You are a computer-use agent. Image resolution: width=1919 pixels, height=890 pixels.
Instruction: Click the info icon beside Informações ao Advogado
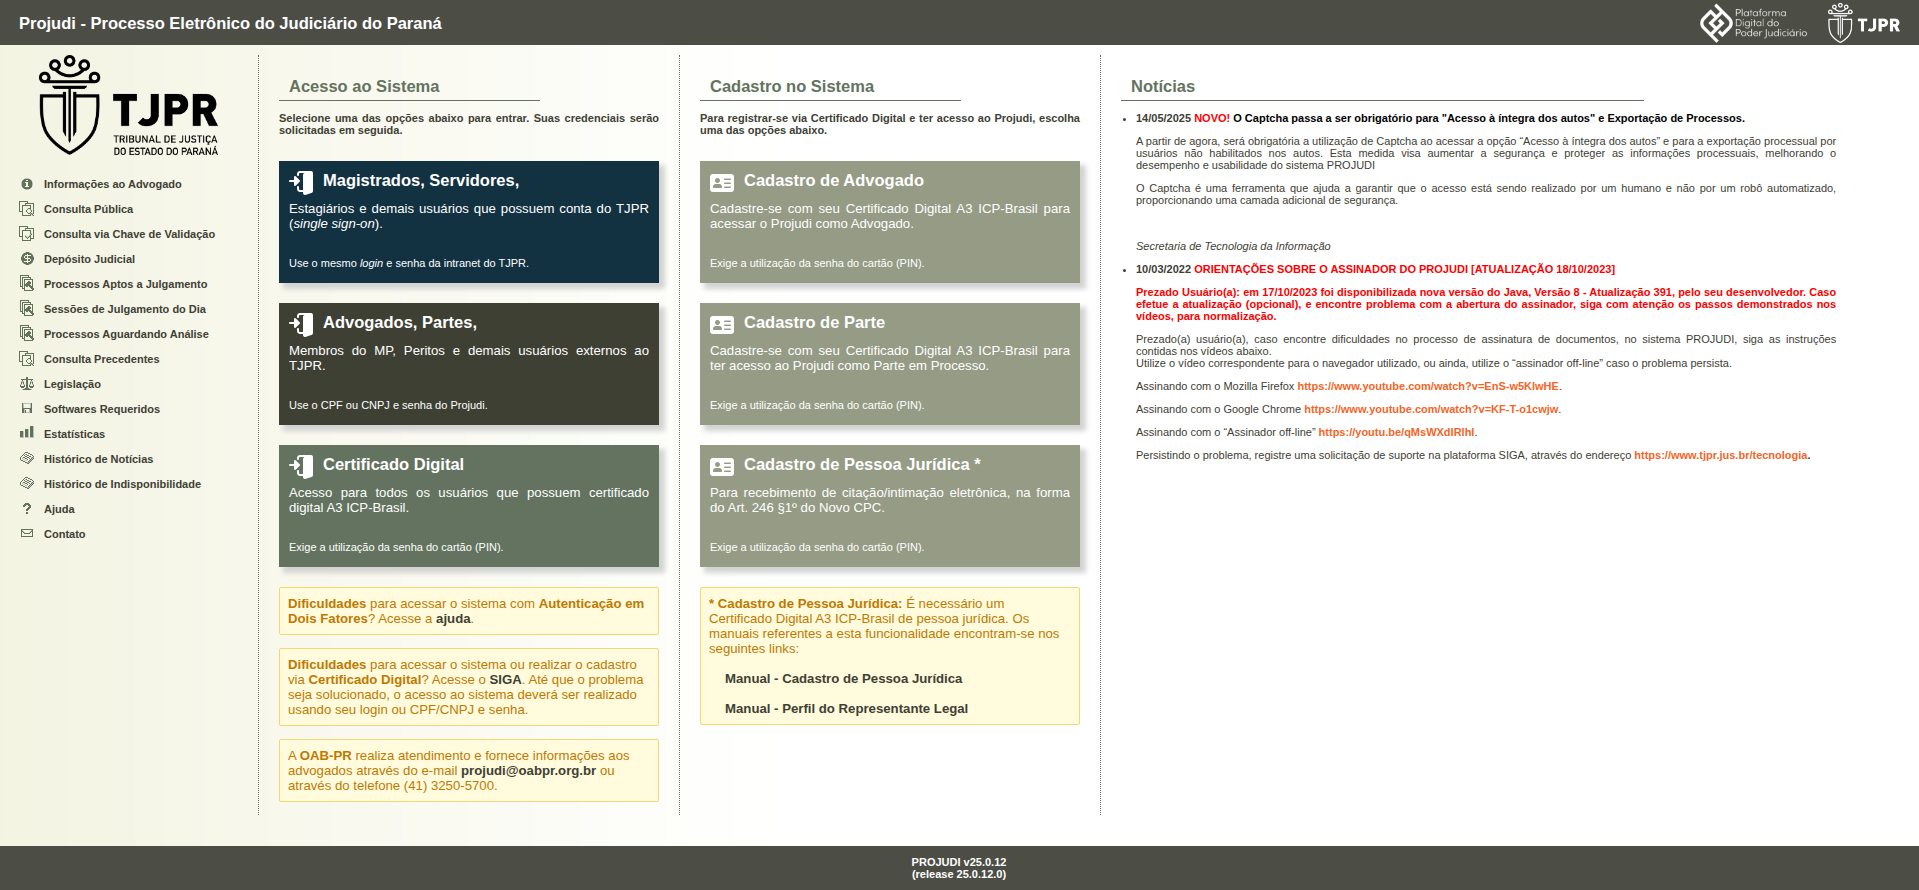coord(27,184)
